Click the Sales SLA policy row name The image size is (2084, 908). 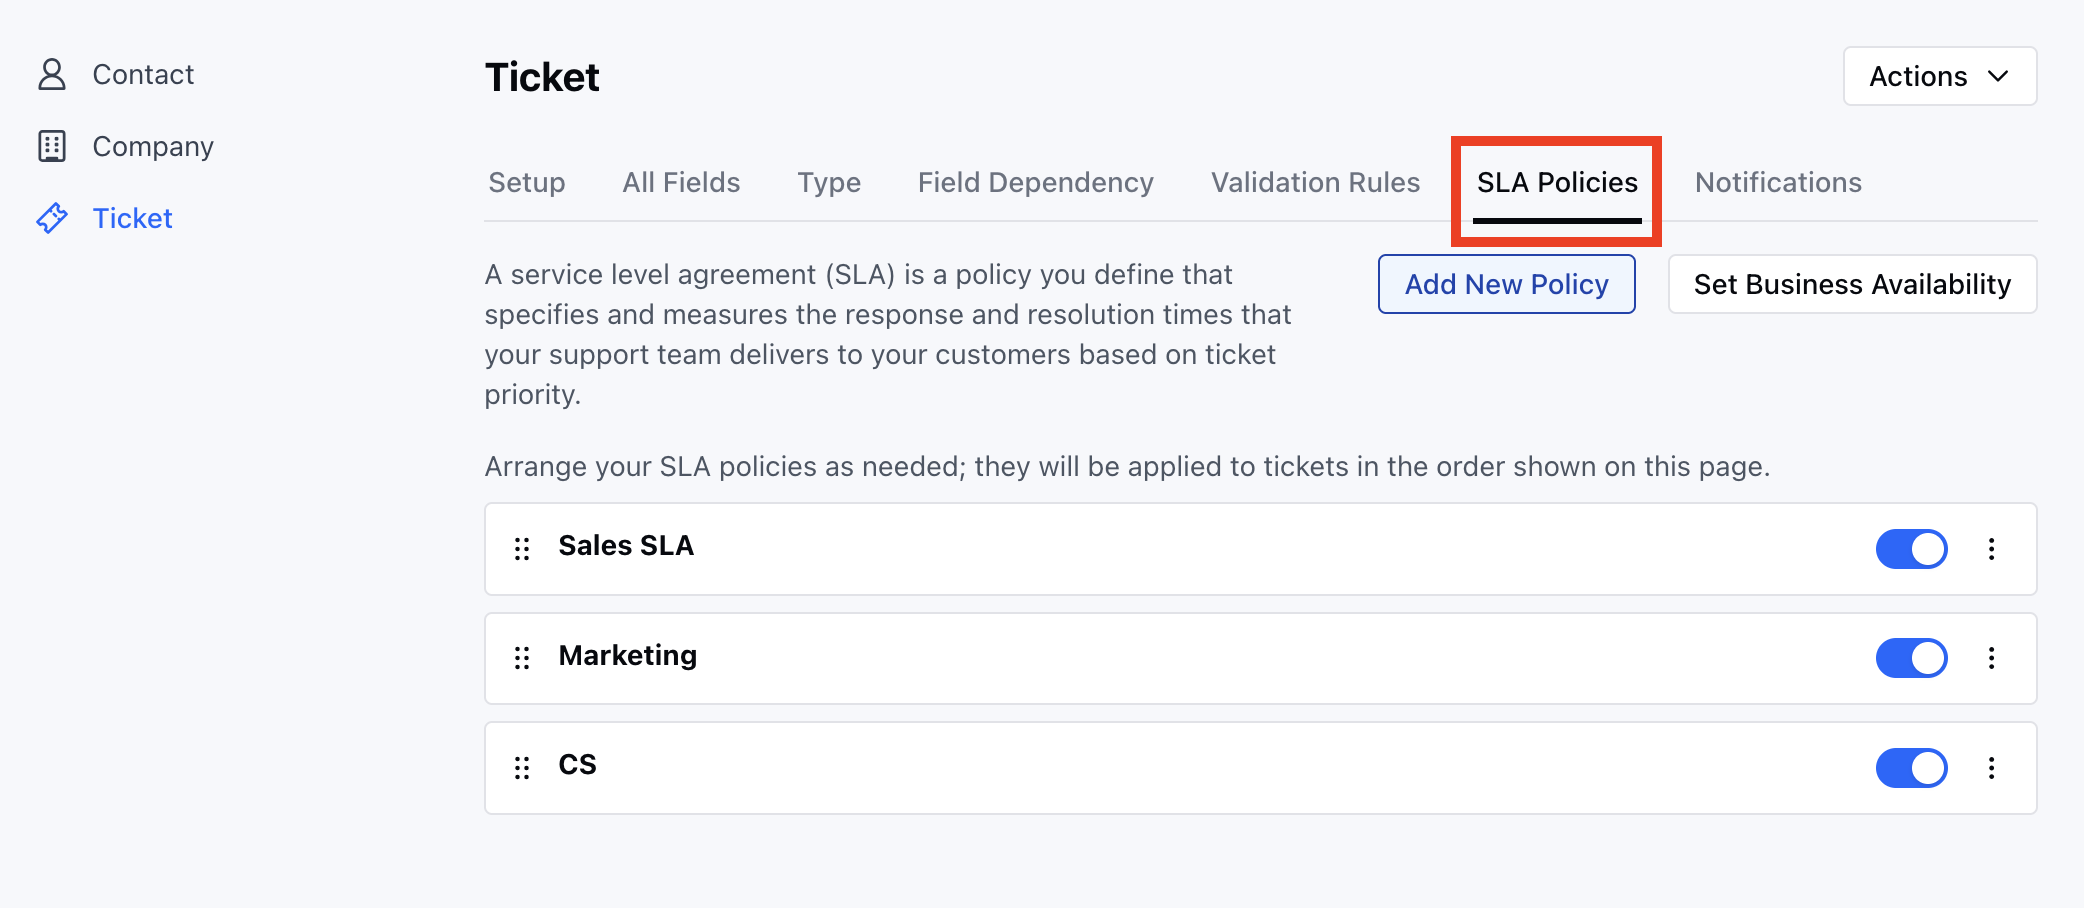click(x=626, y=546)
